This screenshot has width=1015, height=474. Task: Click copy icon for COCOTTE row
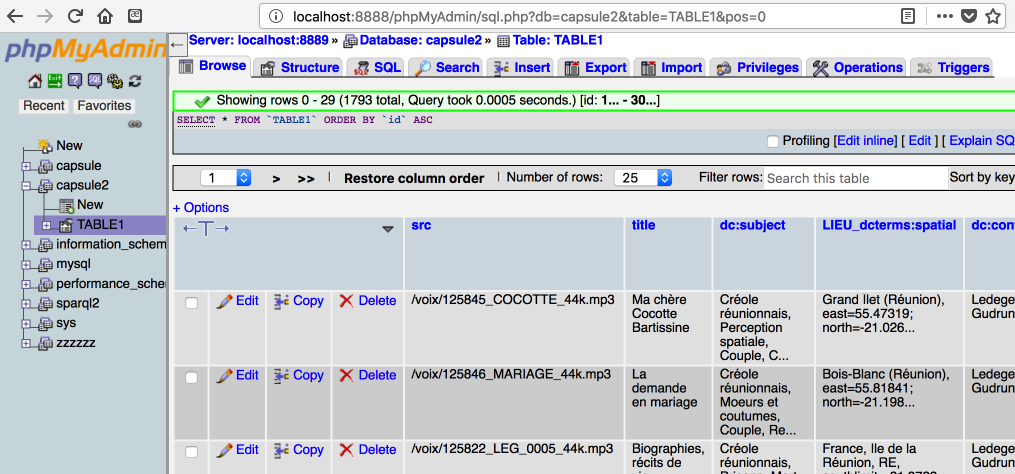tap(282, 301)
